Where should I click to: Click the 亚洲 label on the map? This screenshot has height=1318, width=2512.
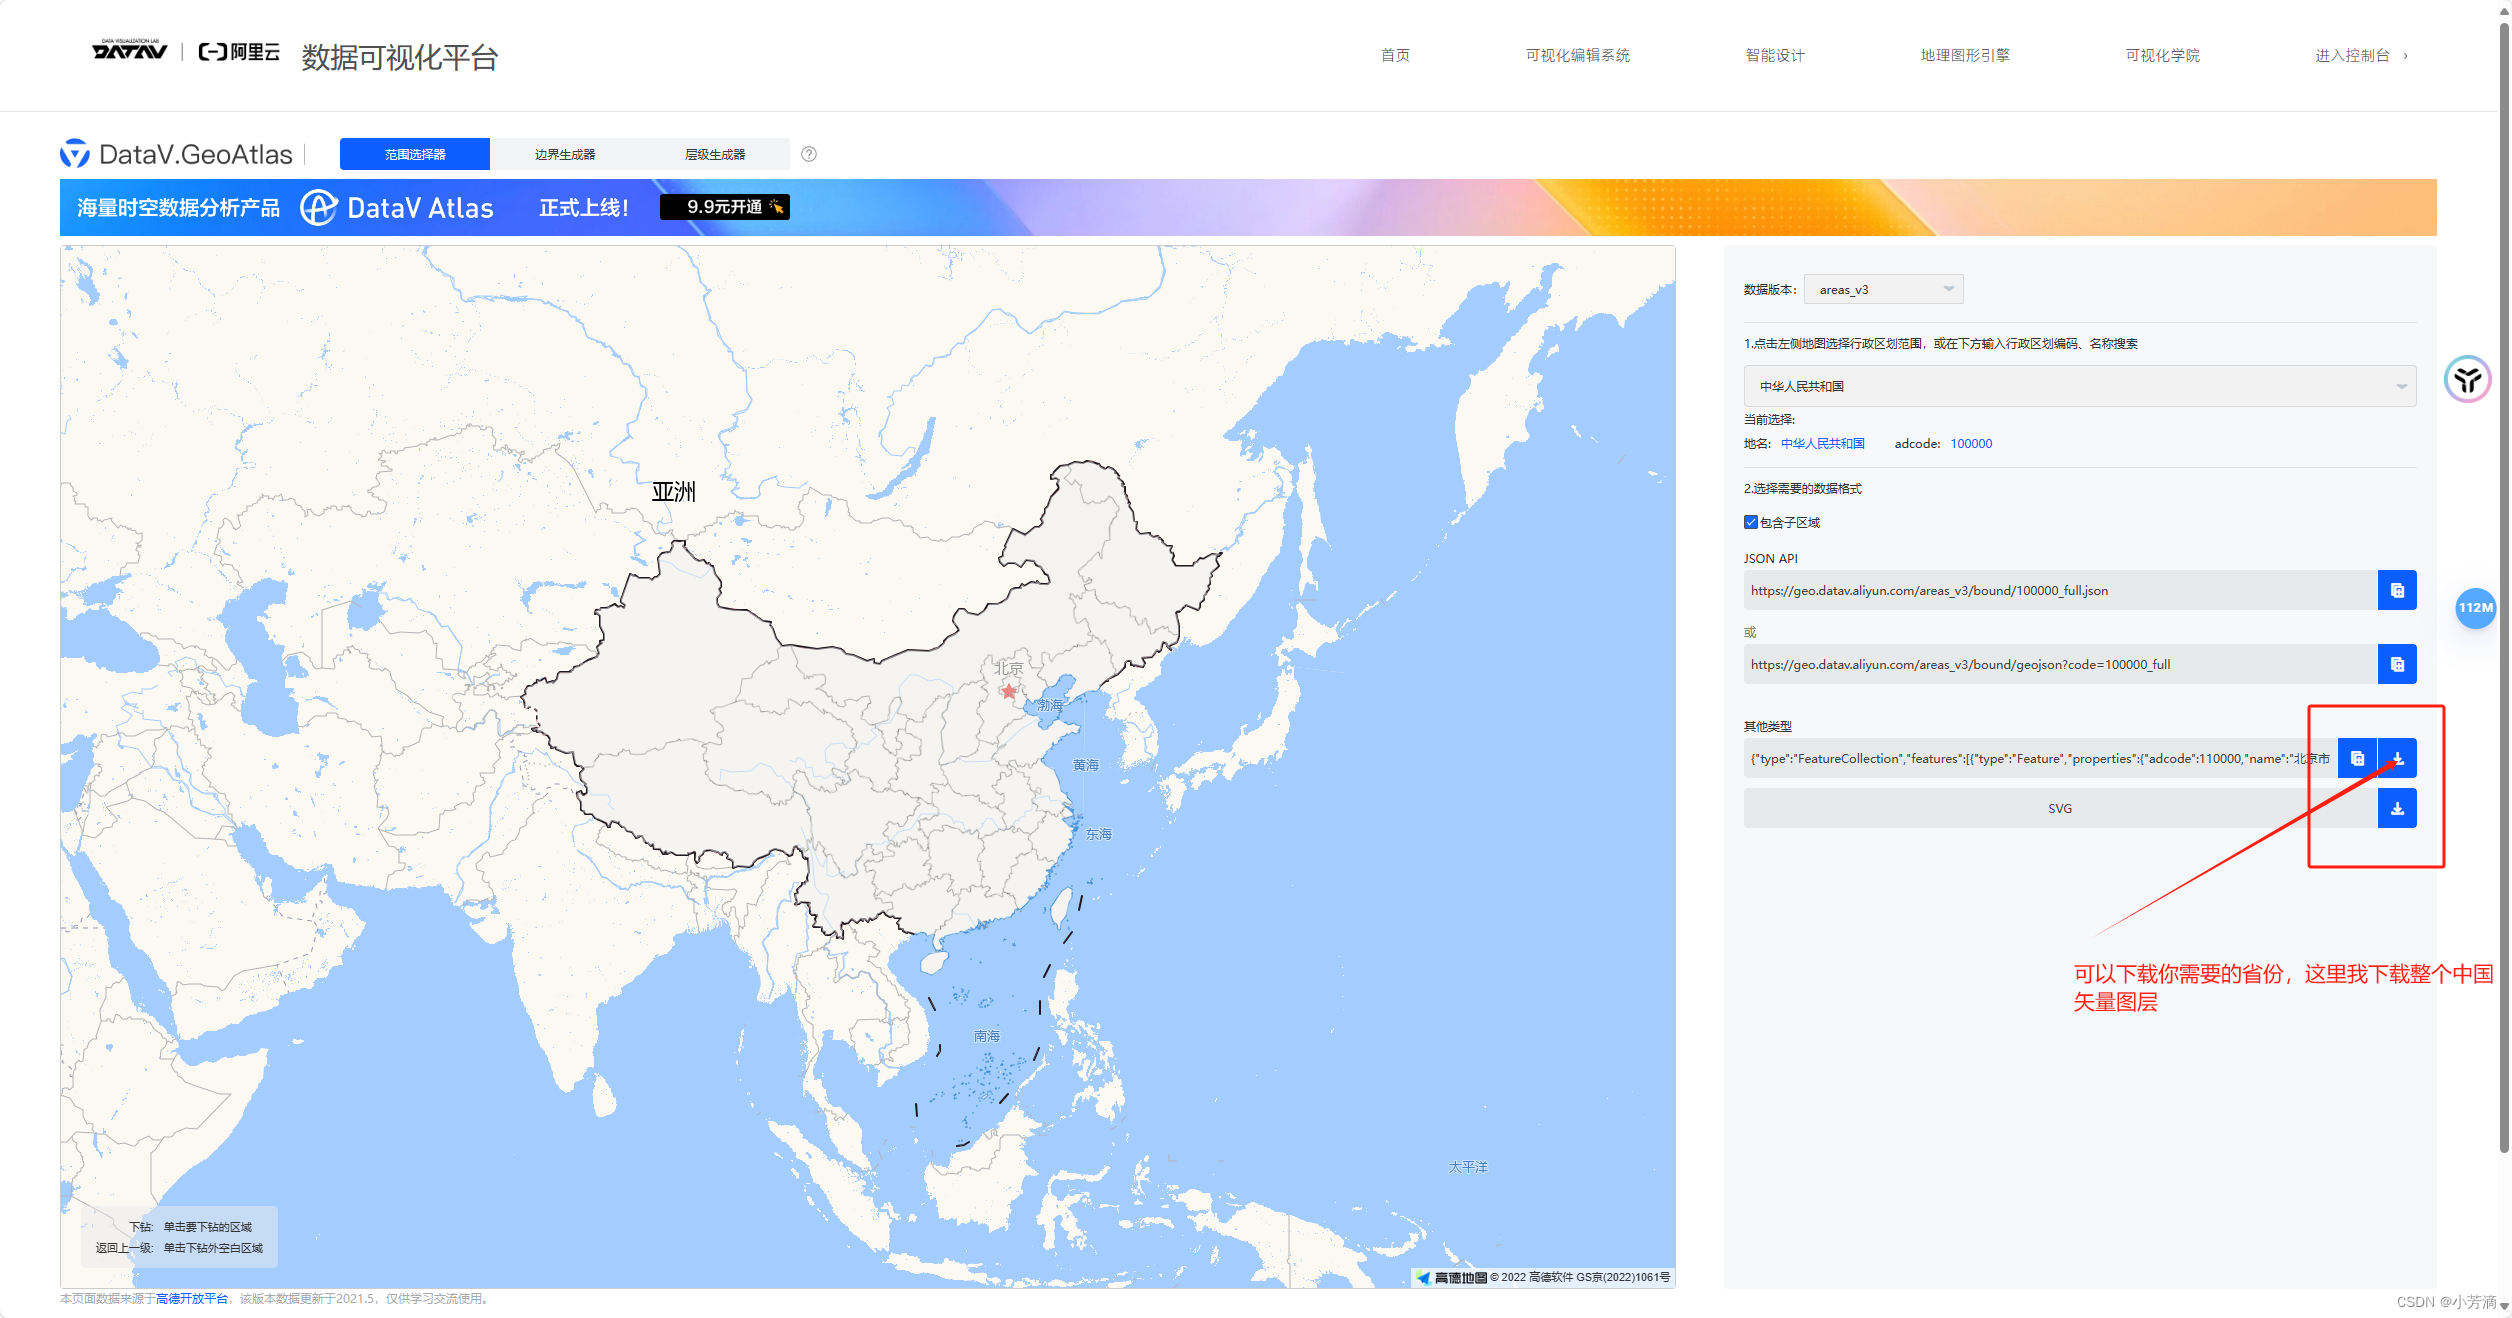(x=674, y=491)
